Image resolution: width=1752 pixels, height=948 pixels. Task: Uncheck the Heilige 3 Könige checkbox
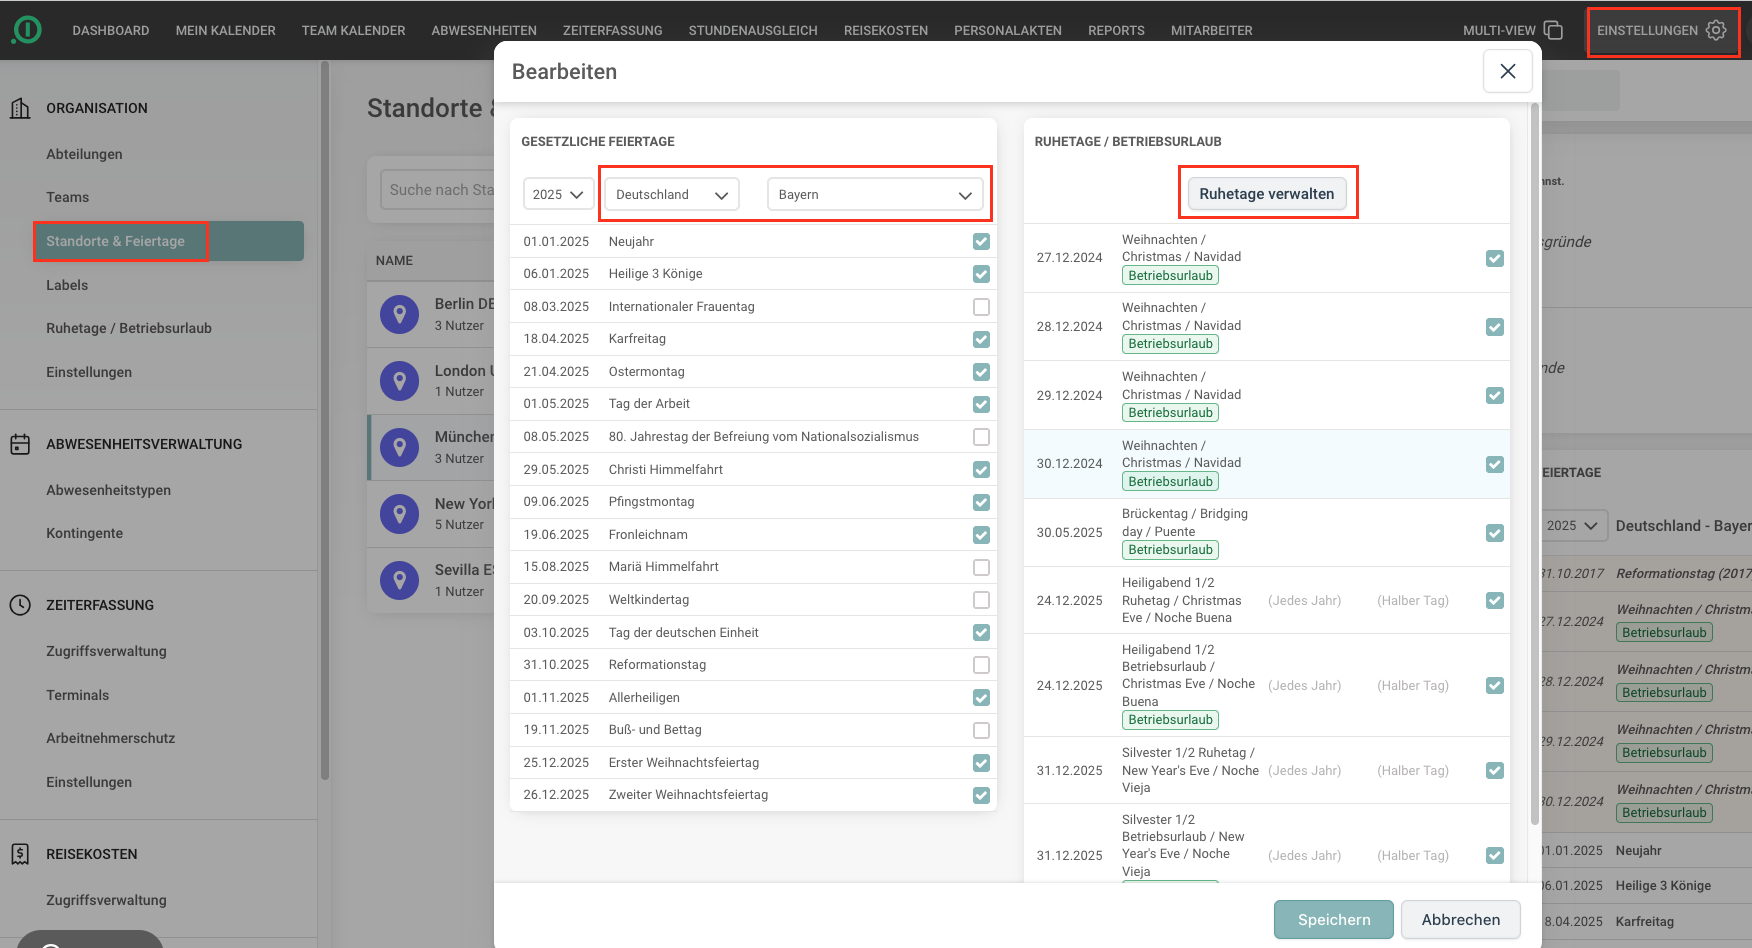981,274
